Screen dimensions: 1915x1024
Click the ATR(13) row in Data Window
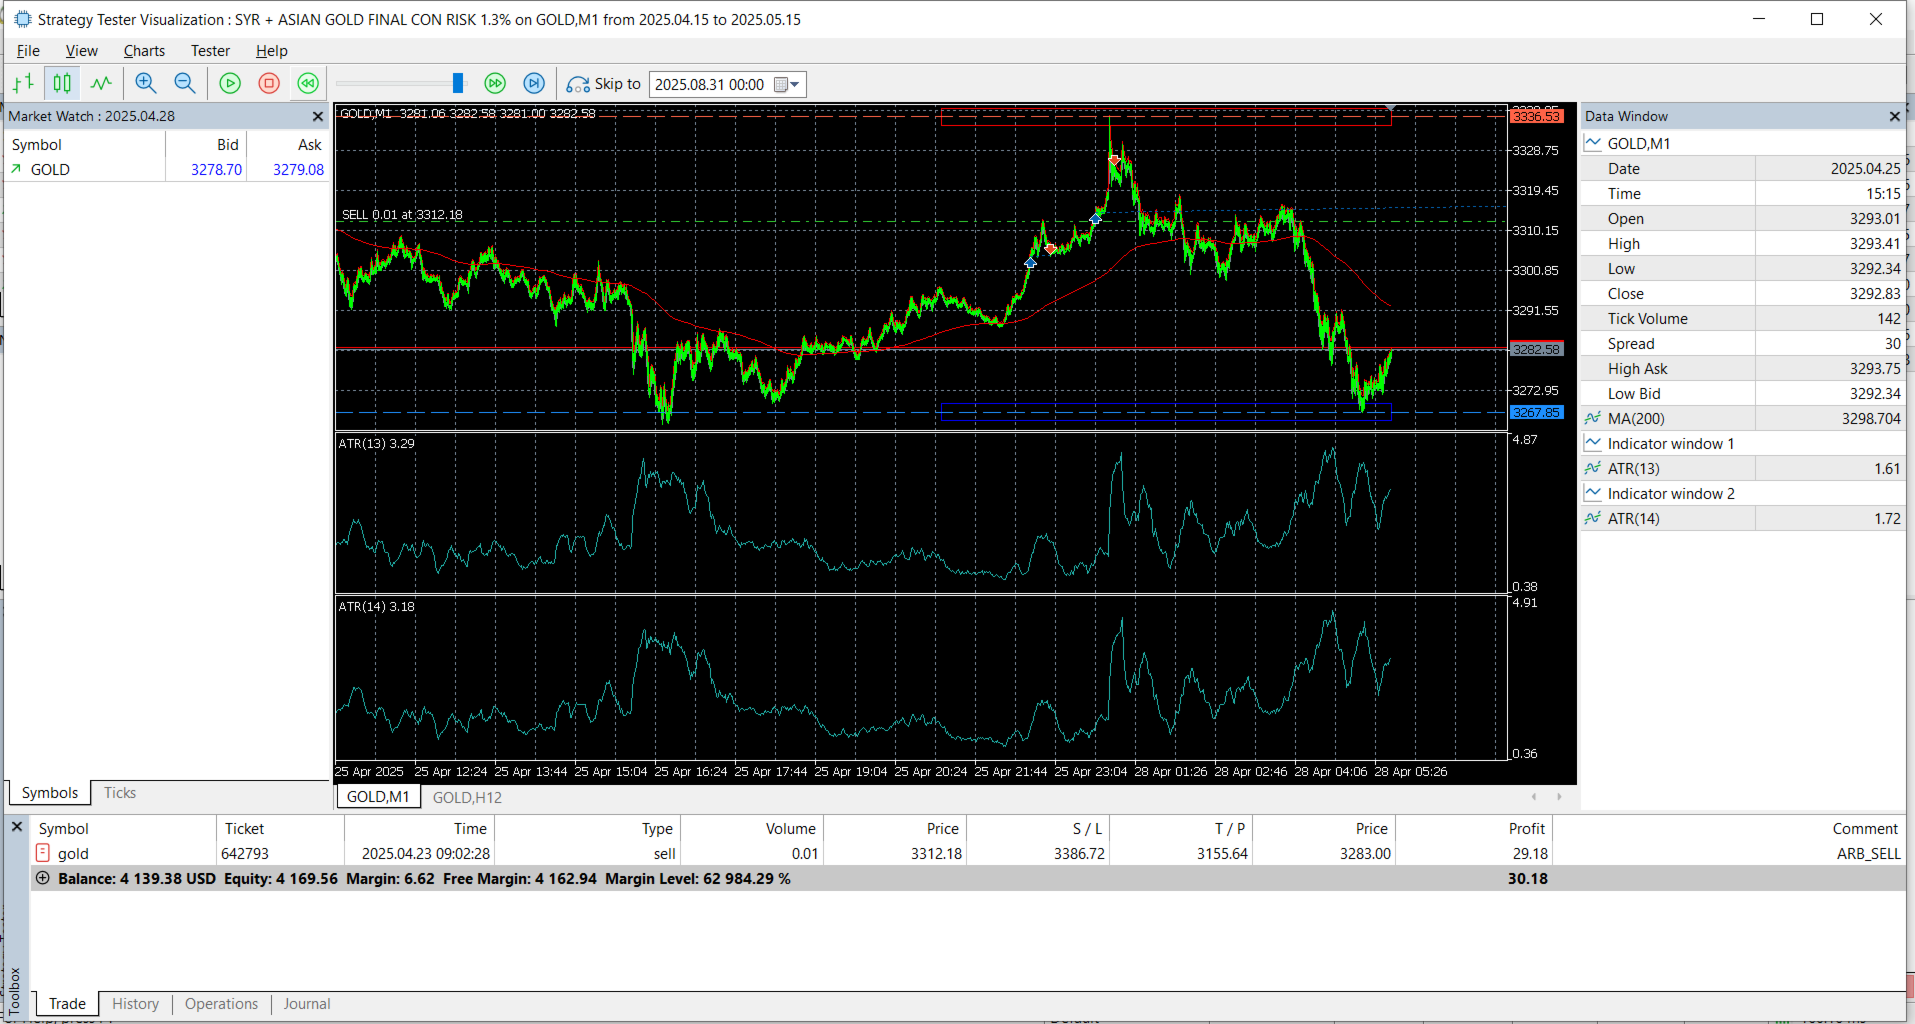point(1743,469)
